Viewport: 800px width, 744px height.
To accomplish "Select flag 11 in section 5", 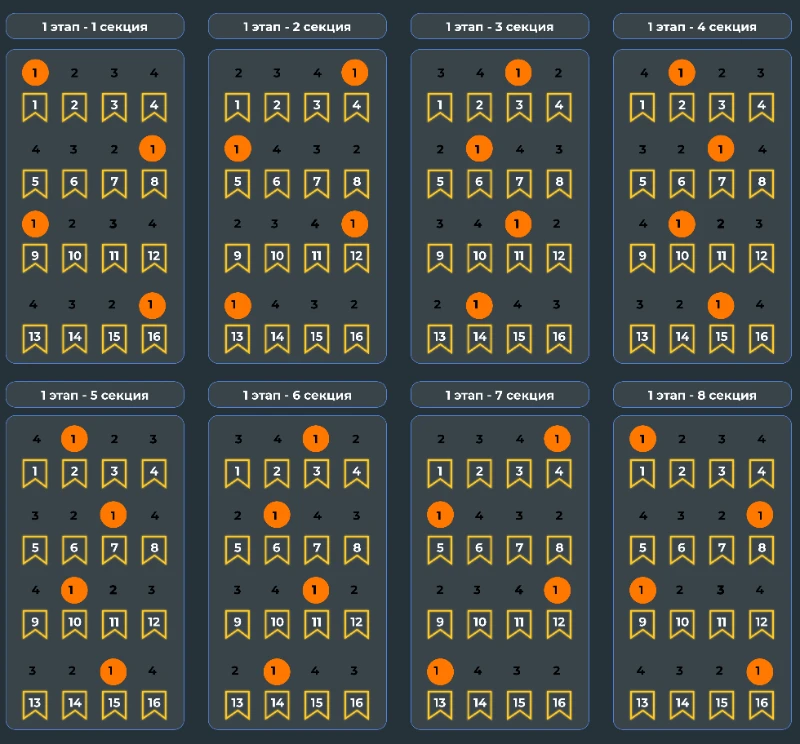I will (x=114, y=624).
